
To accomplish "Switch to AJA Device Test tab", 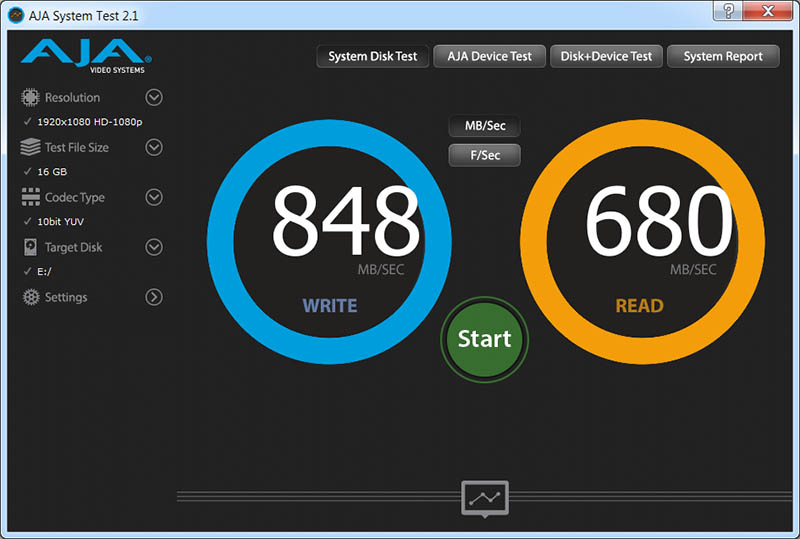I will tap(489, 56).
